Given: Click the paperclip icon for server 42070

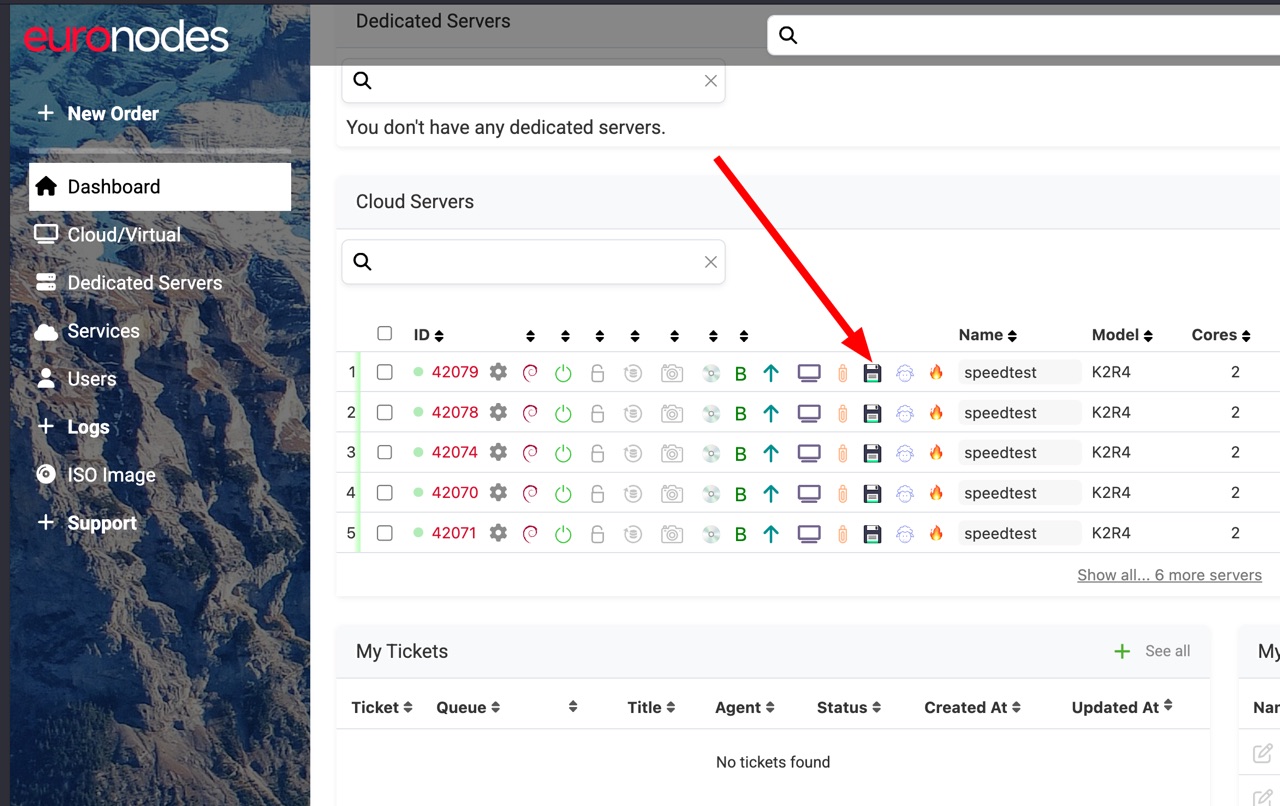Looking at the screenshot, I should pos(842,493).
